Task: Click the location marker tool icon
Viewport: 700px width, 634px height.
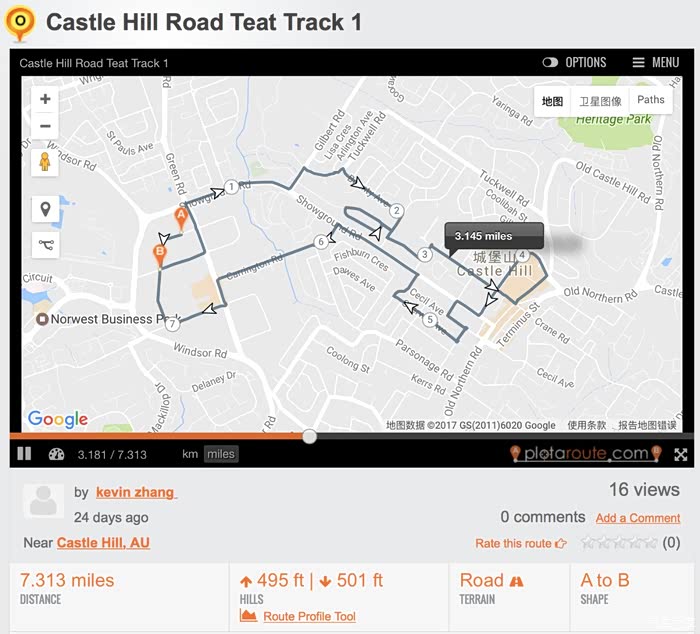Action: coord(45,209)
